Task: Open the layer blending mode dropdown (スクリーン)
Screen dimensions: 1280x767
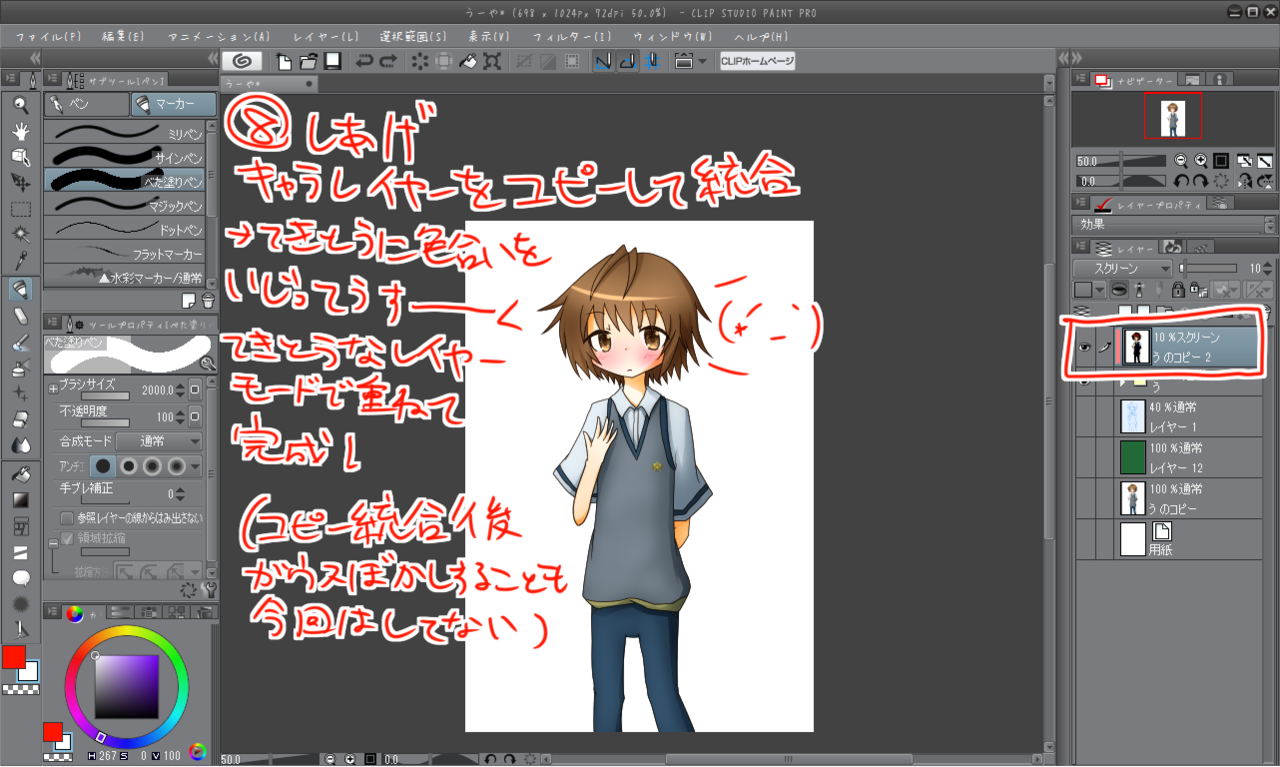Action: pos(1122,268)
